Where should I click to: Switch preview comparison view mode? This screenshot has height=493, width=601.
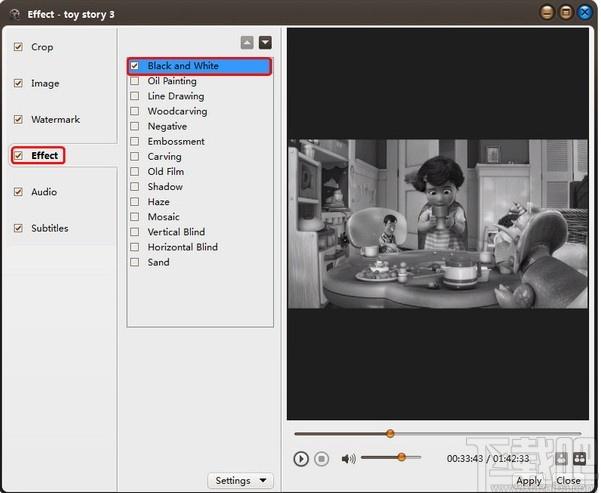pos(579,458)
